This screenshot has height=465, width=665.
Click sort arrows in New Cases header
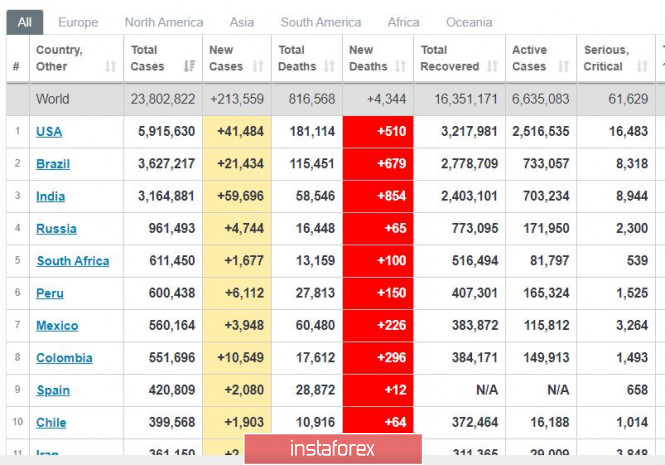tap(258, 67)
